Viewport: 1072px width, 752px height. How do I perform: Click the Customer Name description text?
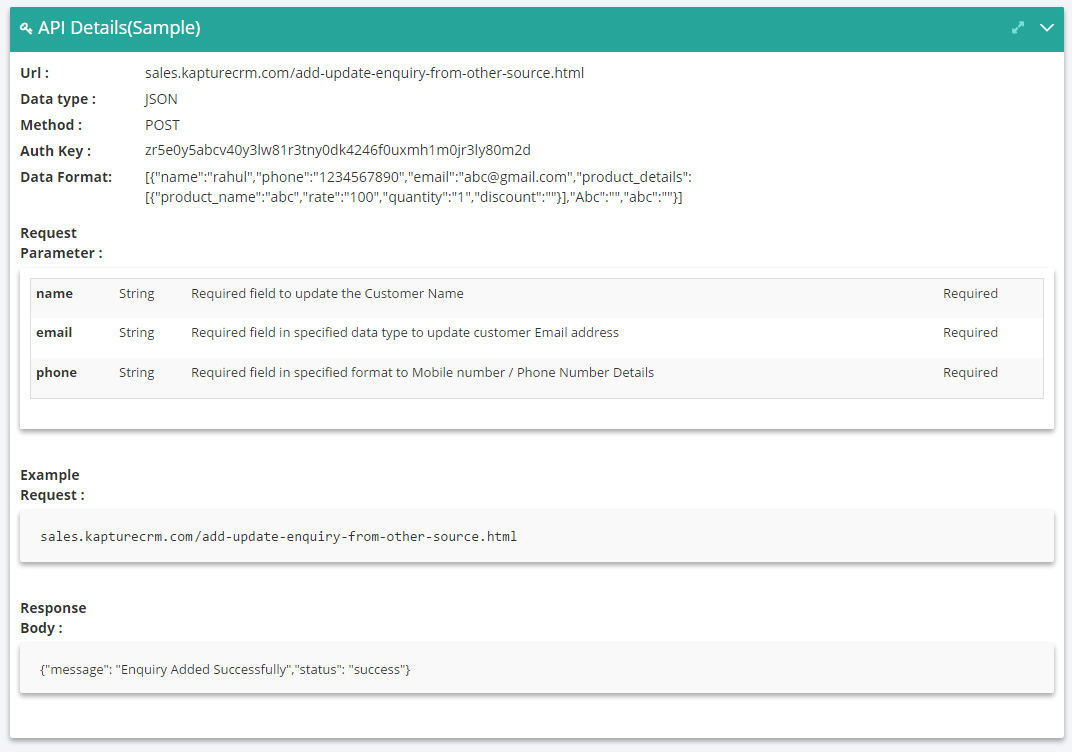(x=327, y=293)
